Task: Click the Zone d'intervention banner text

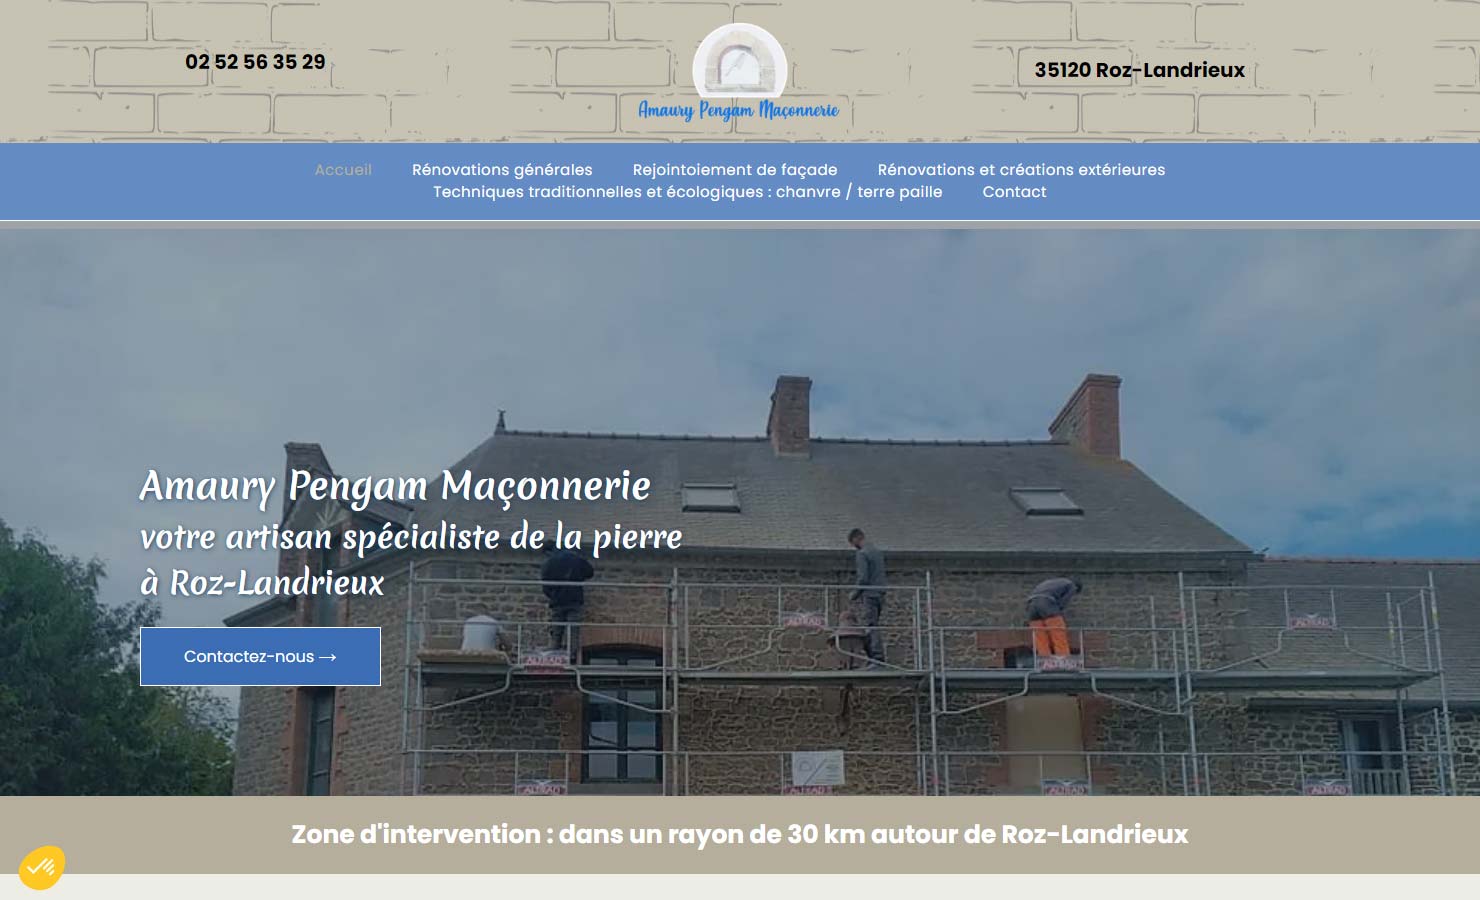Action: 740,834
